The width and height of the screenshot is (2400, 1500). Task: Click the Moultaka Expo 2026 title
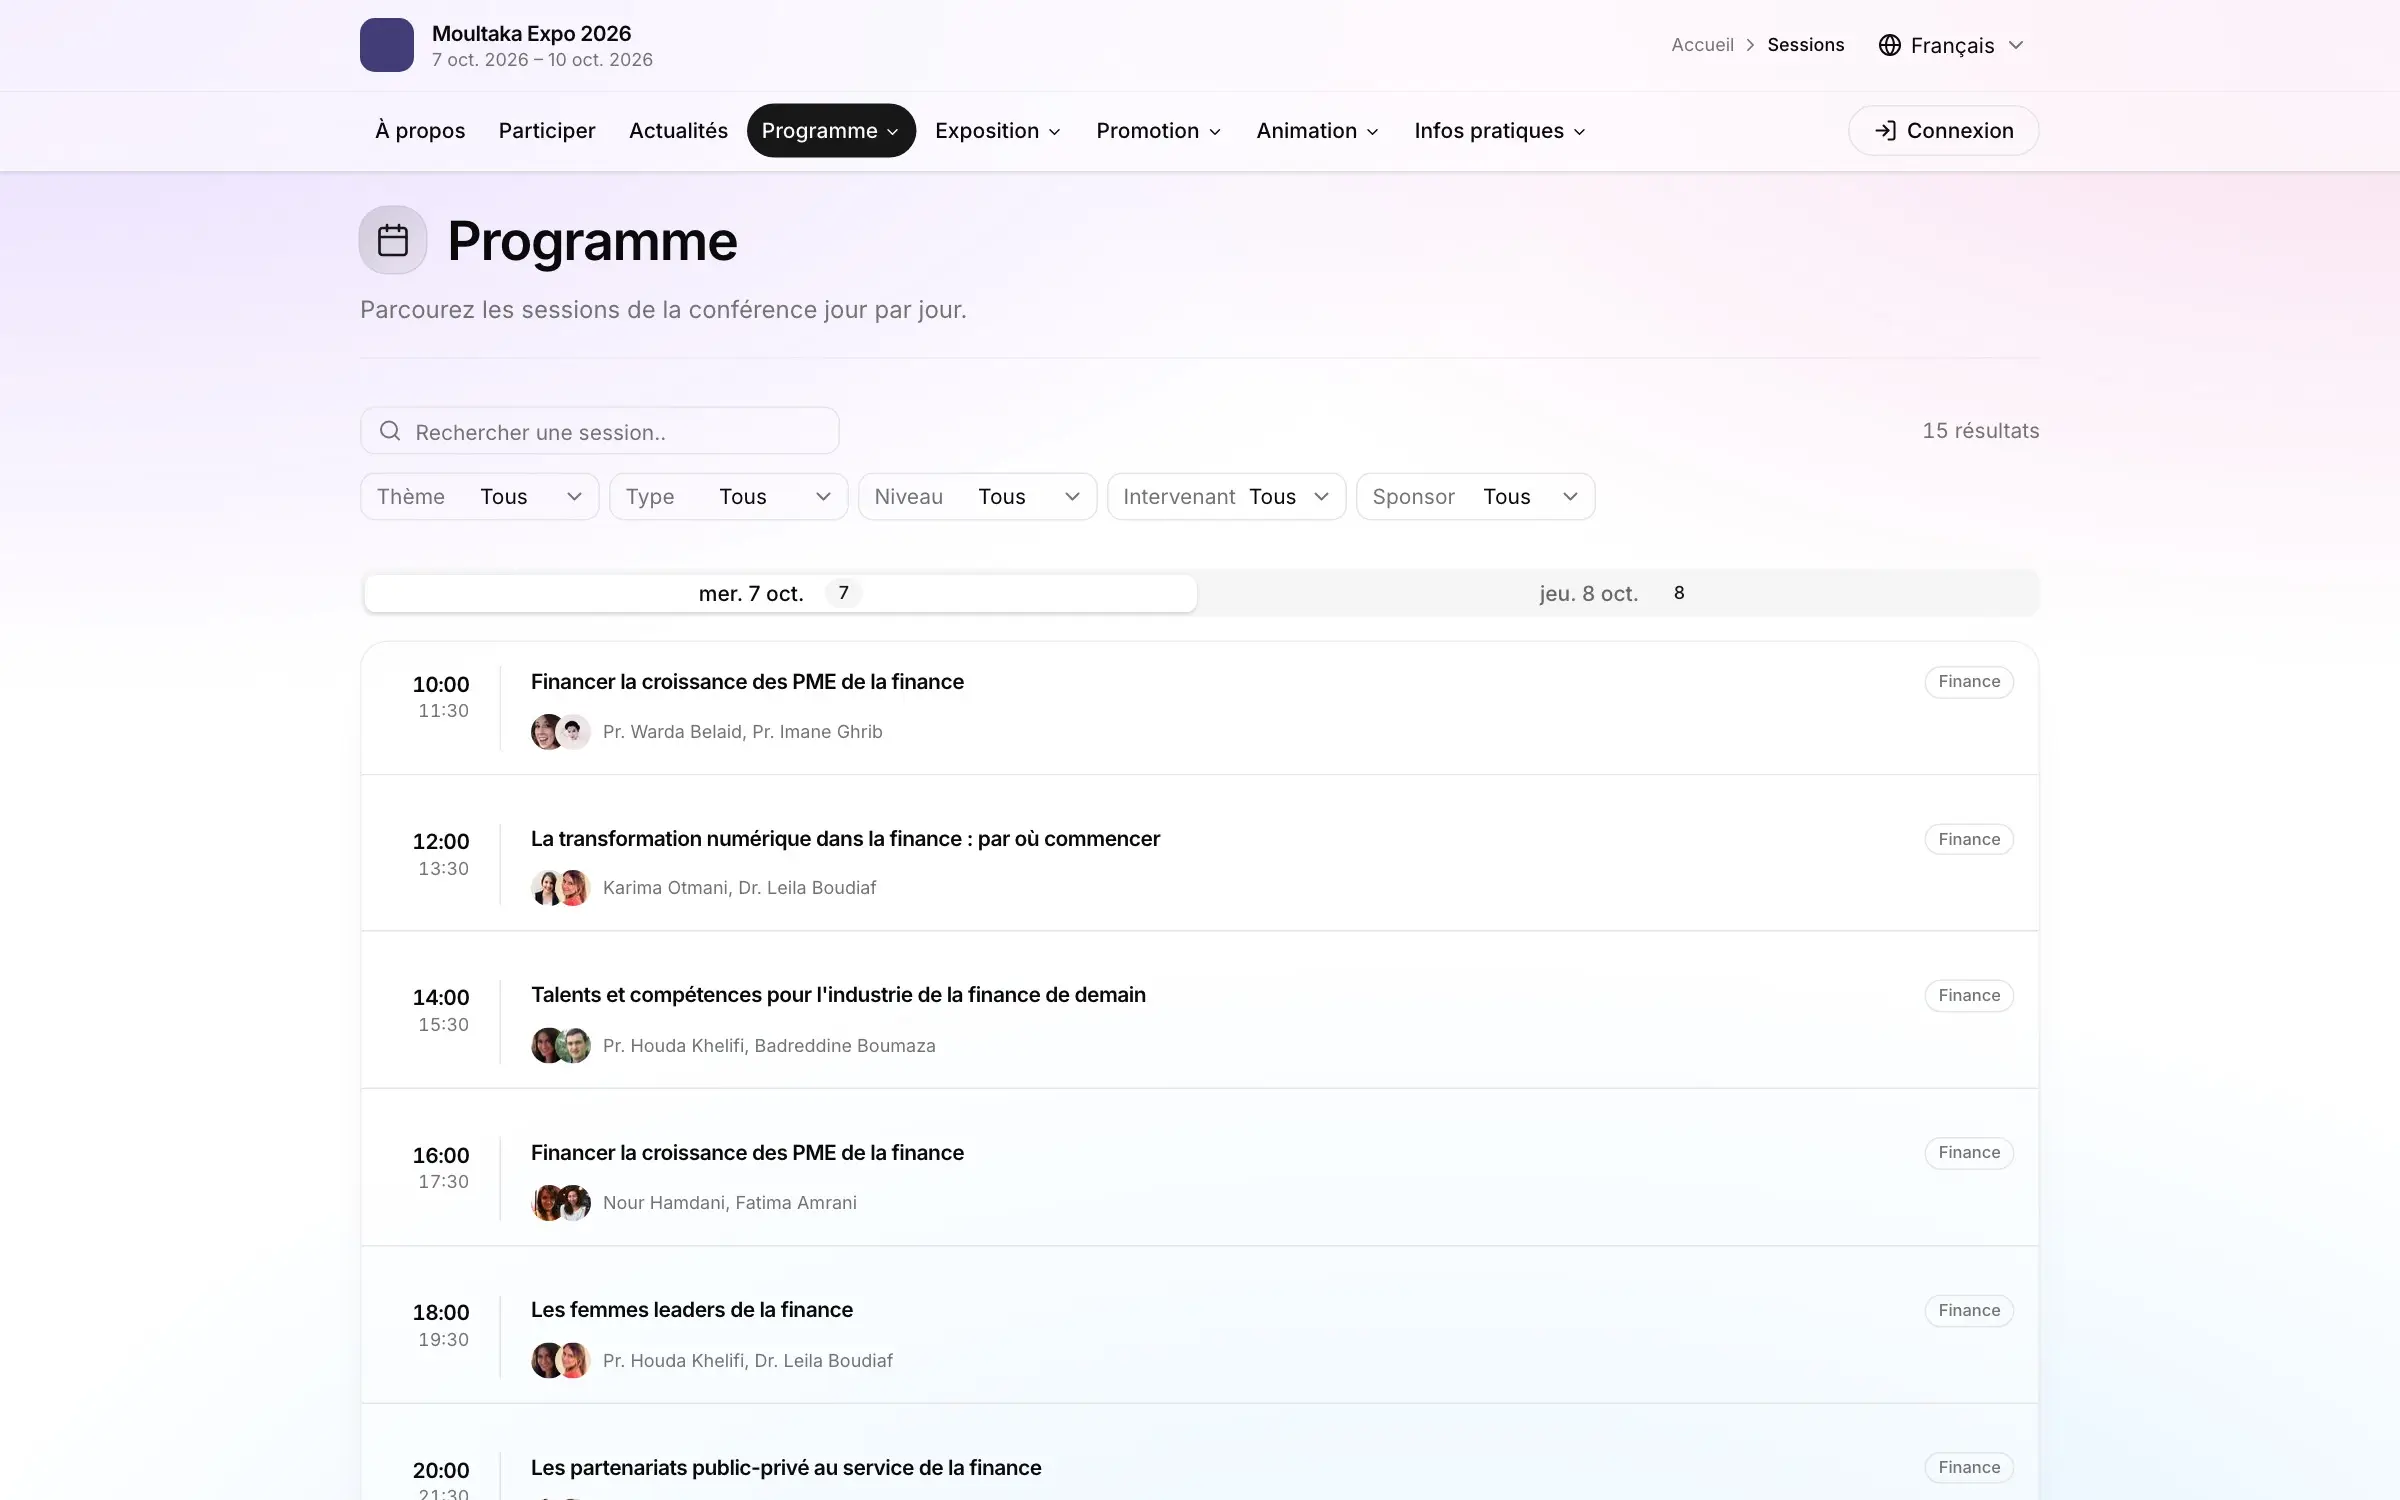(531, 33)
